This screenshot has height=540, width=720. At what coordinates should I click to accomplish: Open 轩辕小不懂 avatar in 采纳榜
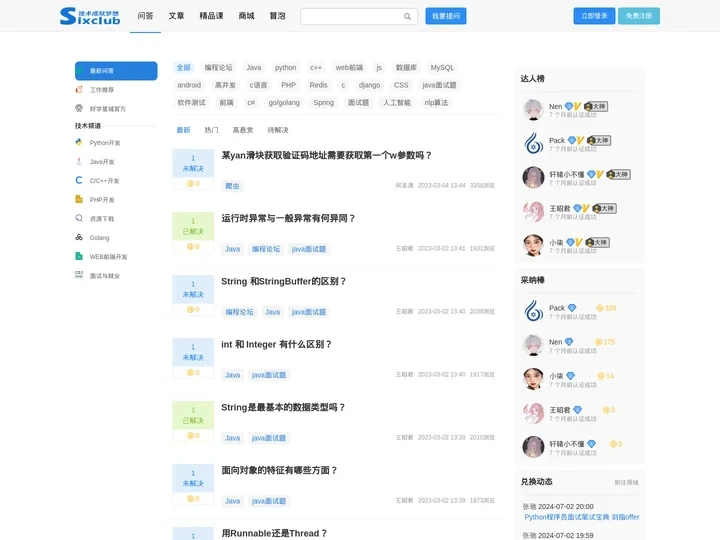coord(533,447)
